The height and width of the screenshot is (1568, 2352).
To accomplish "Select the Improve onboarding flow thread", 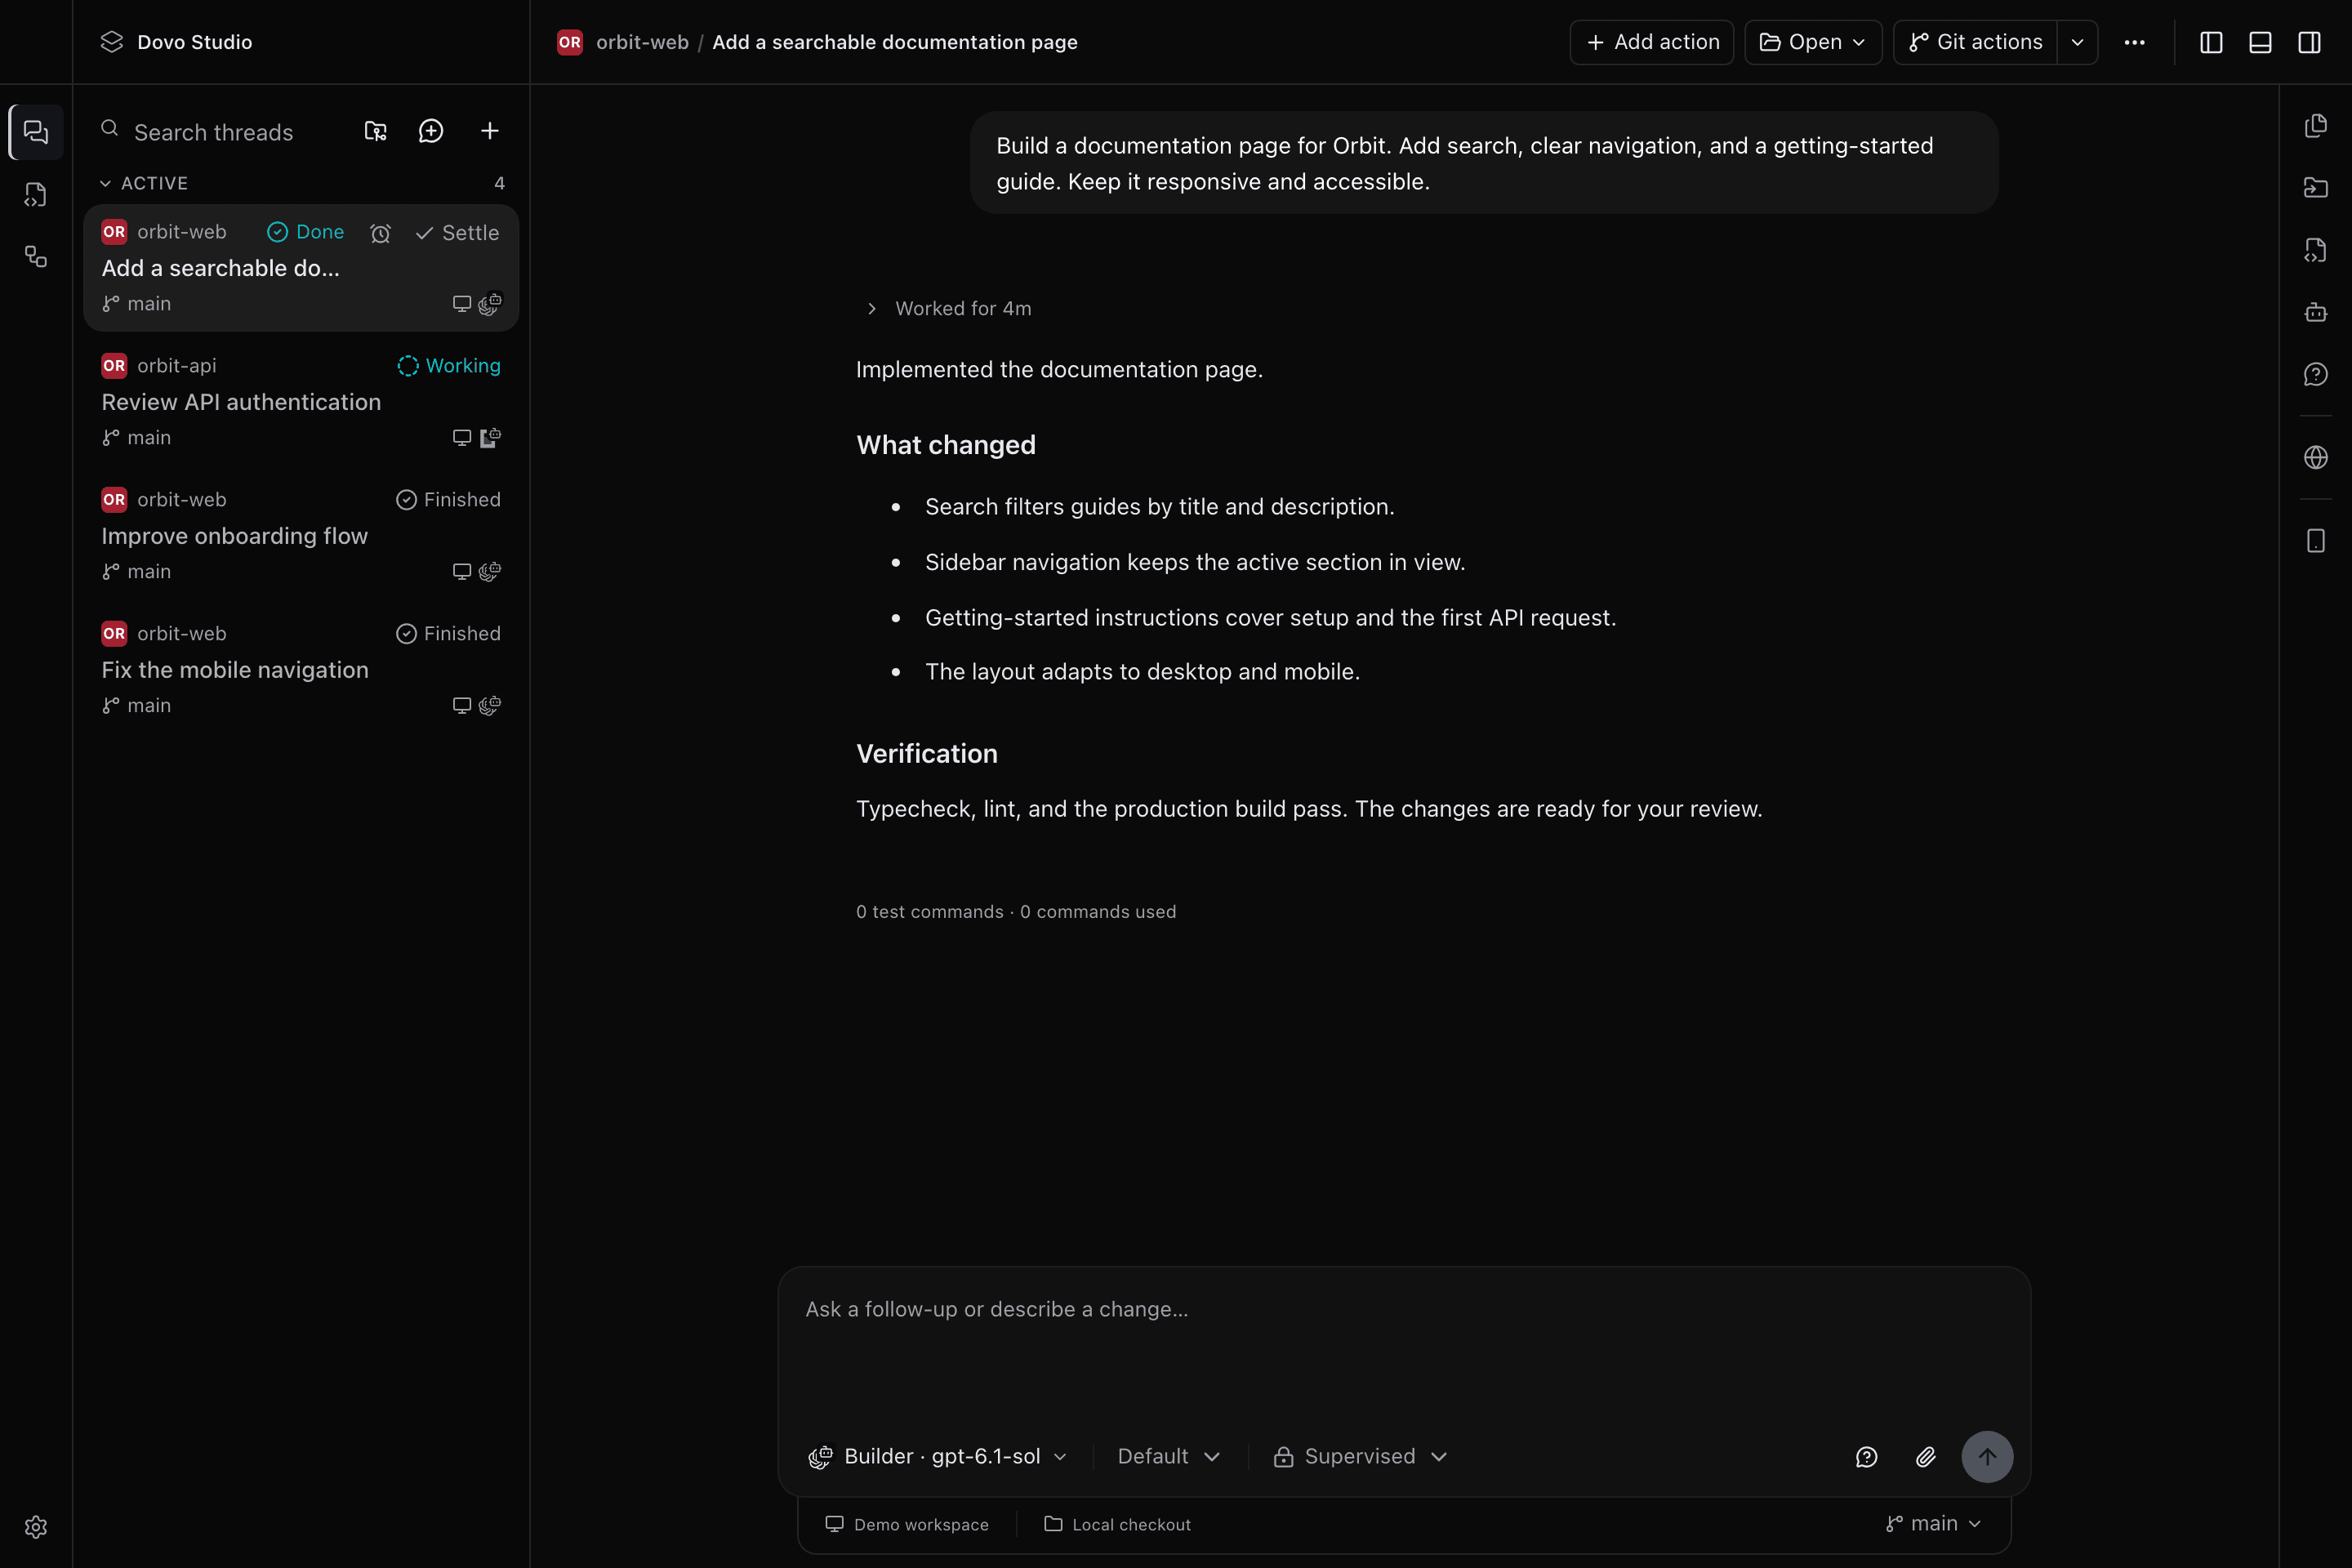I will [301, 536].
